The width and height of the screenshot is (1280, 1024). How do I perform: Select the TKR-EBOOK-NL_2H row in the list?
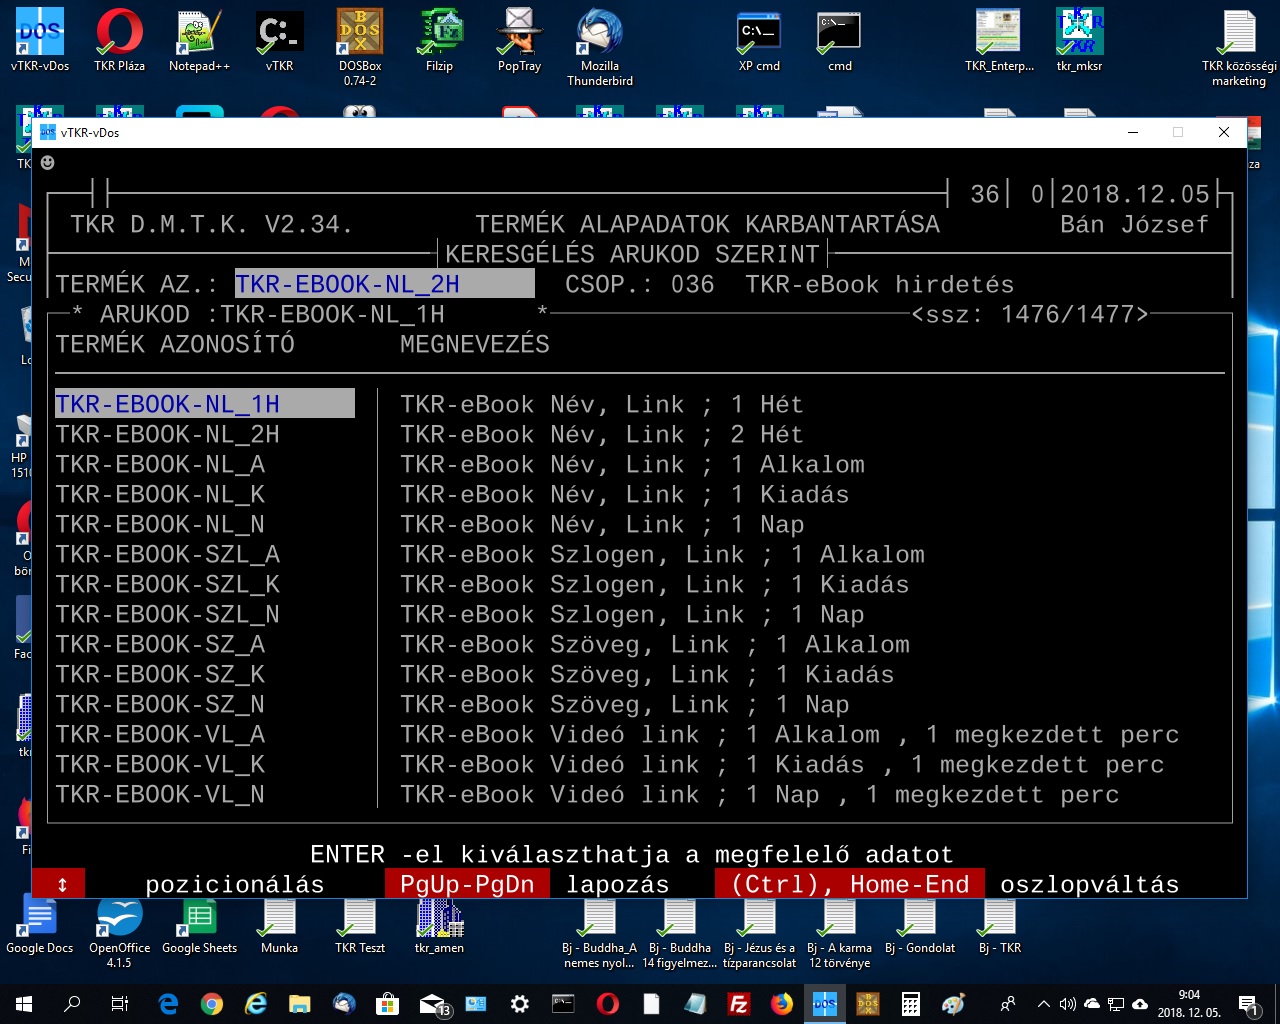(168, 435)
